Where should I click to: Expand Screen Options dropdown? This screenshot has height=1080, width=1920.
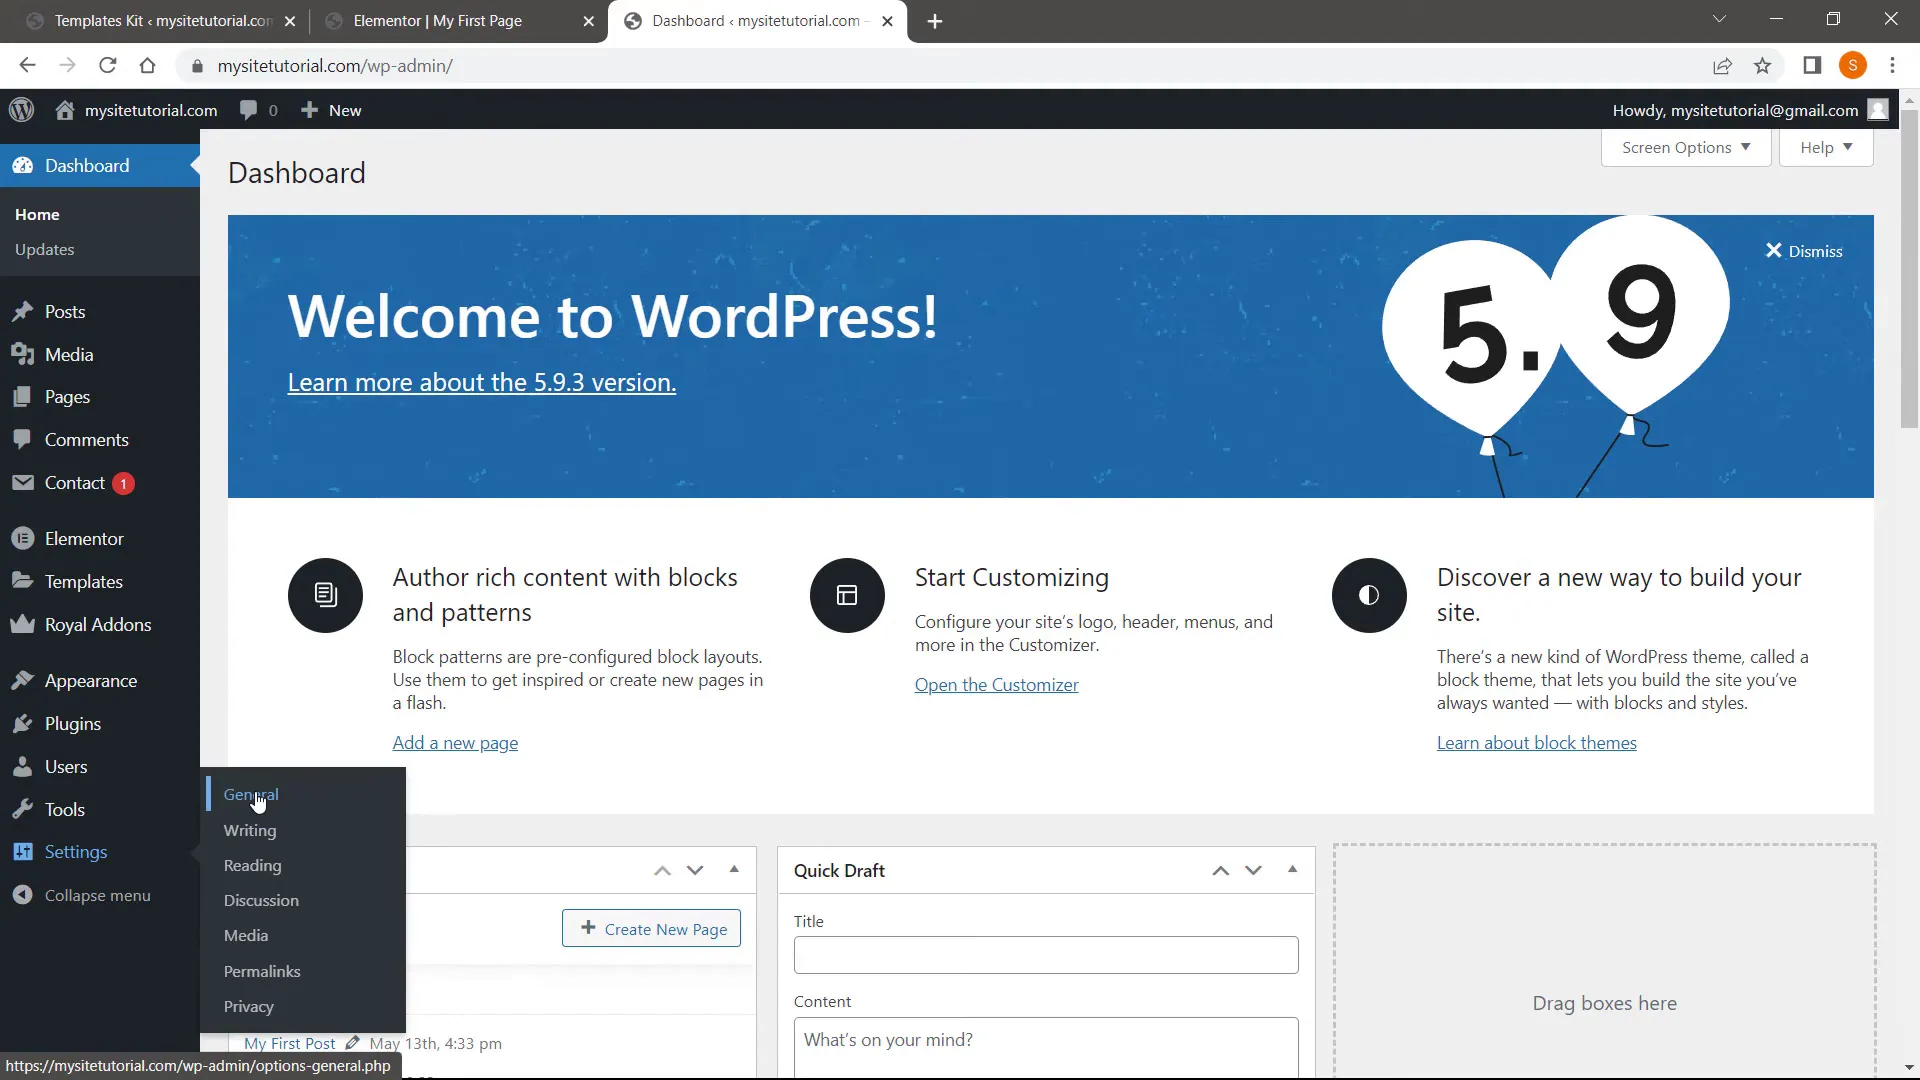[x=1686, y=148]
